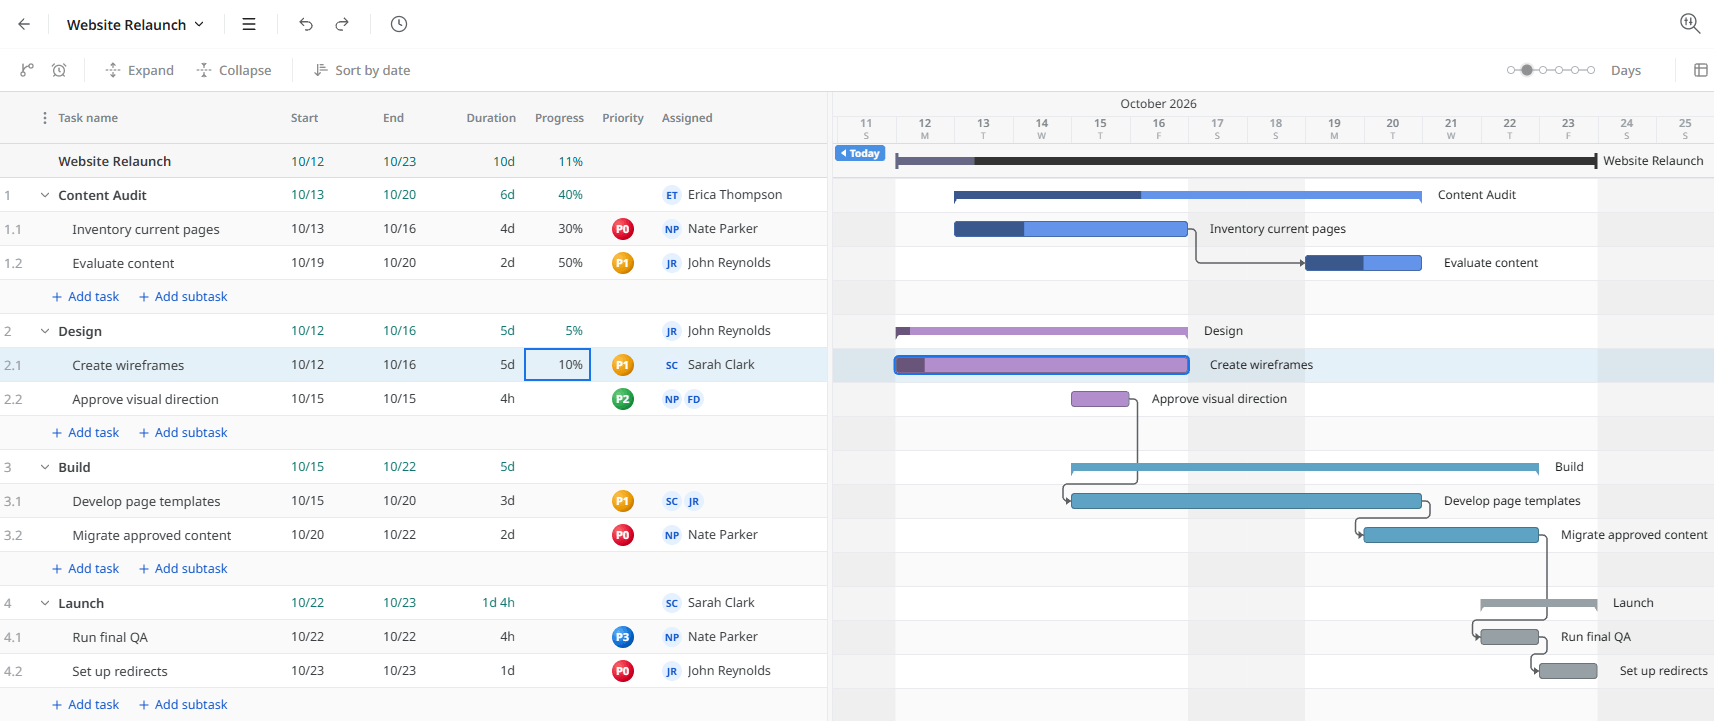1714x721 pixels.
Task: Click the P3 priority badge for Run final QA
Action: tap(622, 637)
